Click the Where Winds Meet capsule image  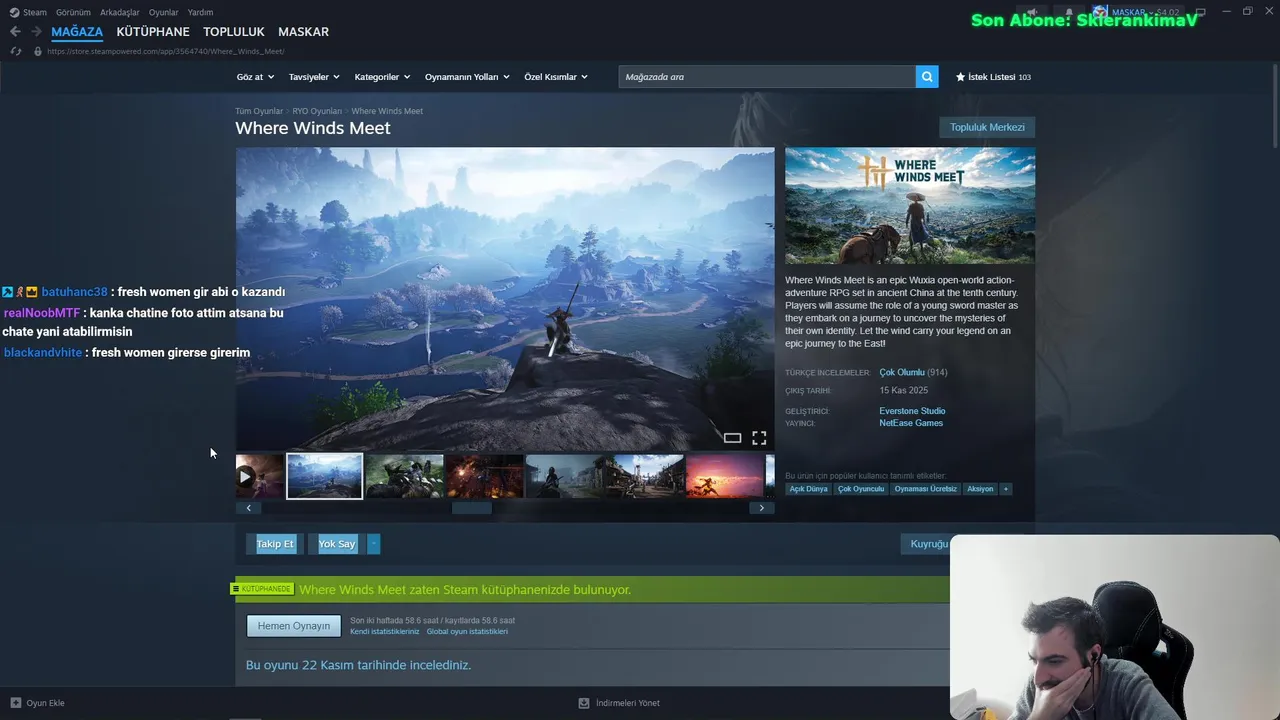910,206
